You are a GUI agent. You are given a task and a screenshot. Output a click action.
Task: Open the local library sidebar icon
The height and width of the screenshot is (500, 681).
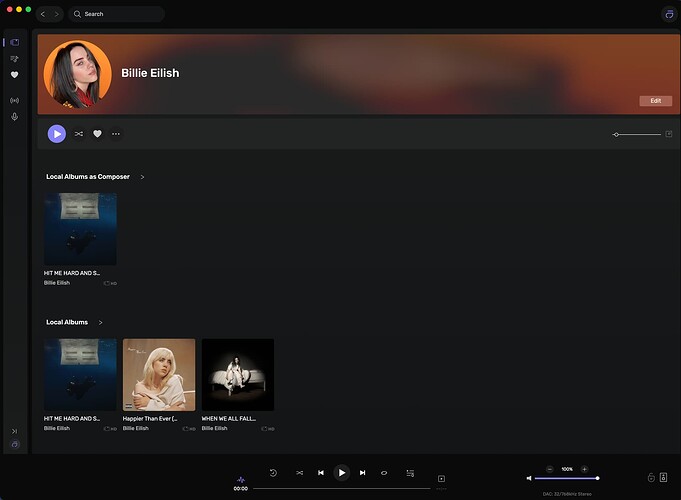[x=15, y=42]
